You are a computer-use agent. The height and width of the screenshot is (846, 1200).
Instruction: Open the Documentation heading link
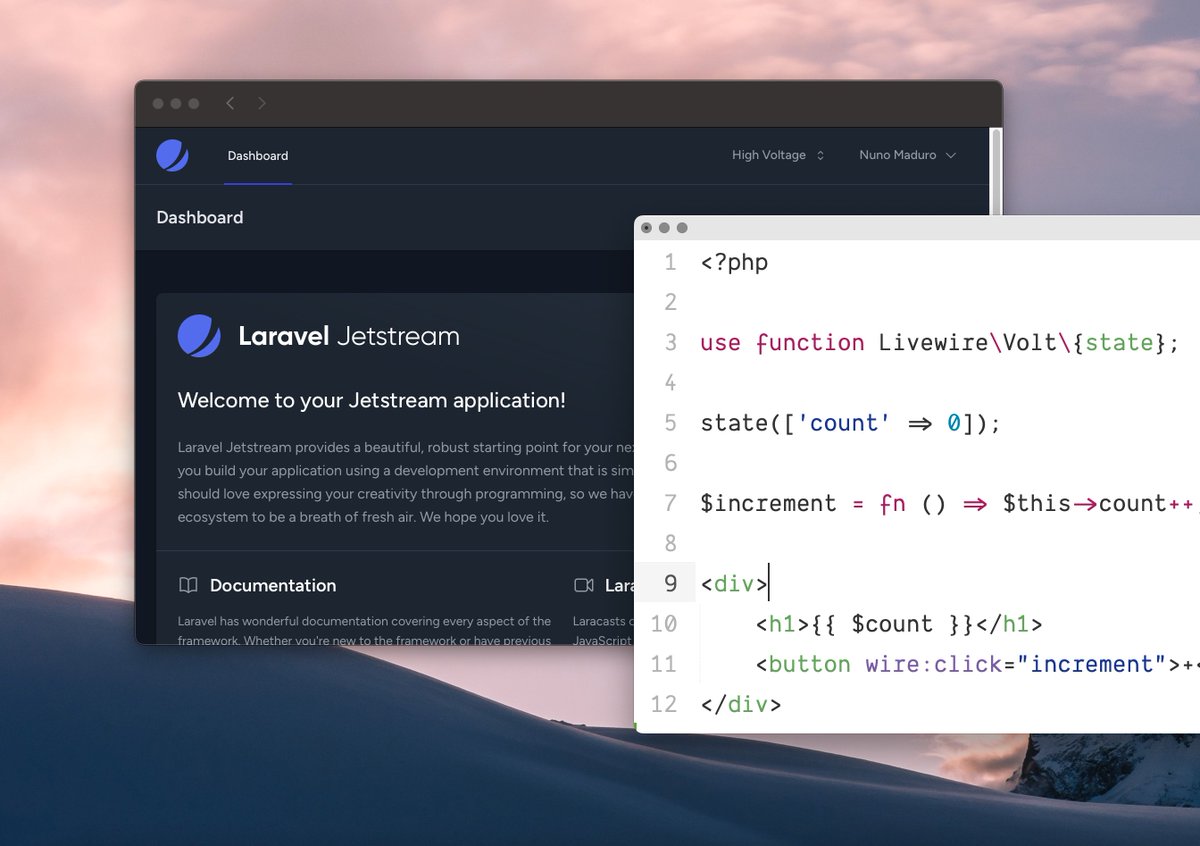click(273, 585)
